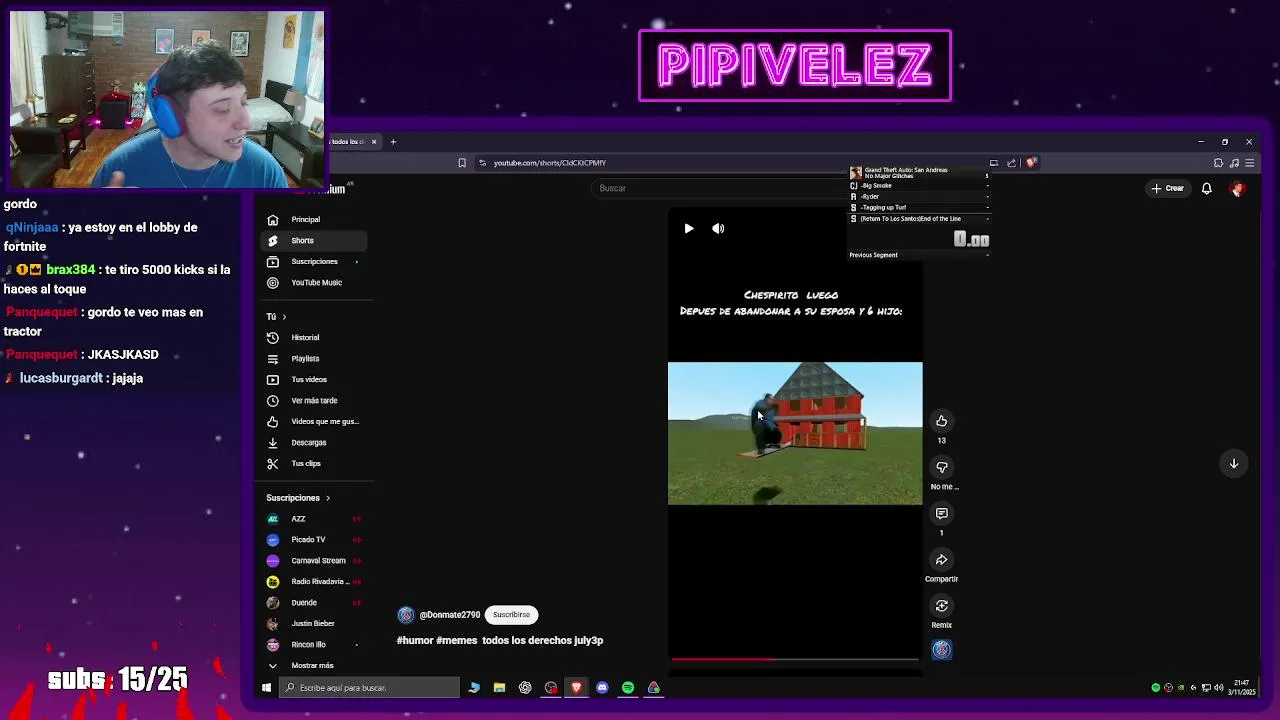
Task: Expand the Suscripciones section header
Action: coord(298,498)
